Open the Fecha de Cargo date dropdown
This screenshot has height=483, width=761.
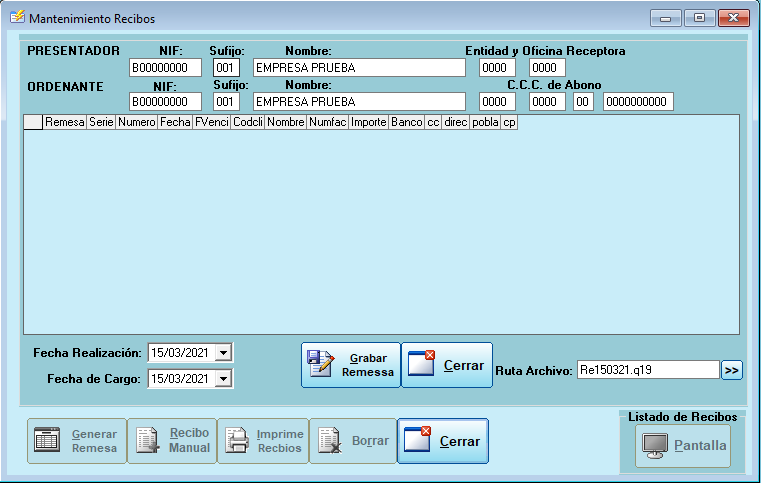pyautogui.click(x=223, y=378)
